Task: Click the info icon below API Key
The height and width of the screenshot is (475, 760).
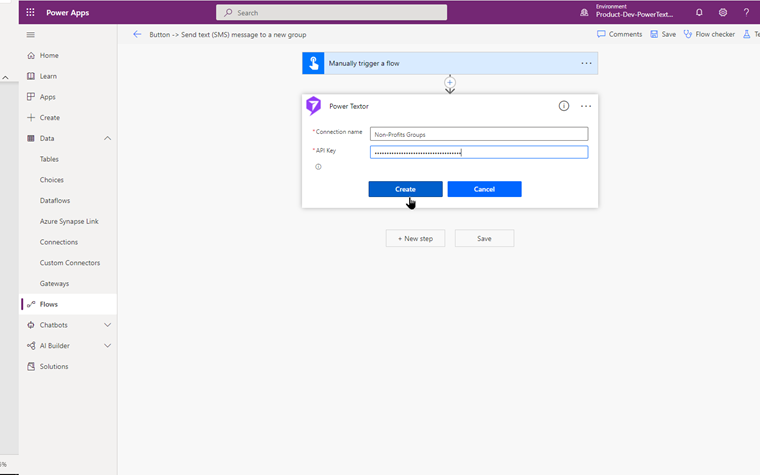Action: [318, 167]
